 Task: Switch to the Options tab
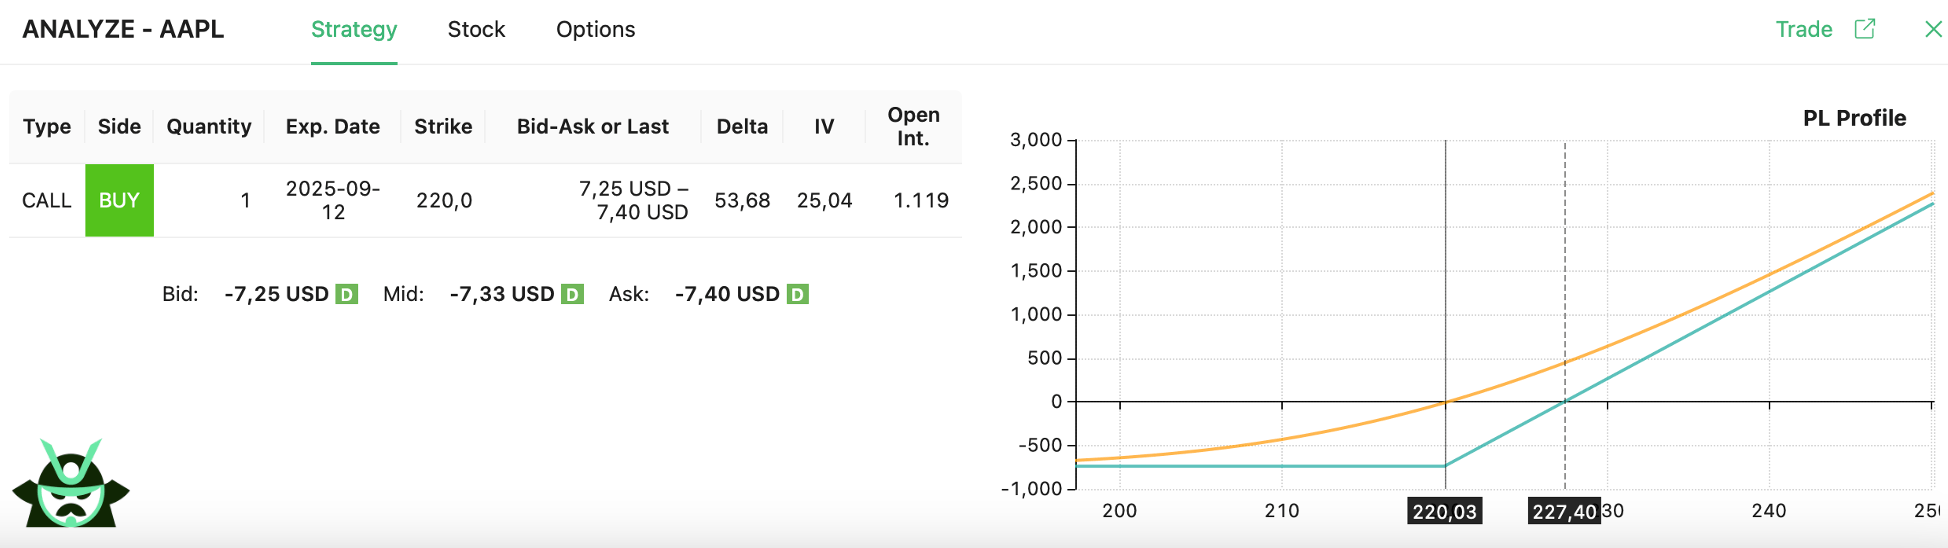click(x=595, y=30)
